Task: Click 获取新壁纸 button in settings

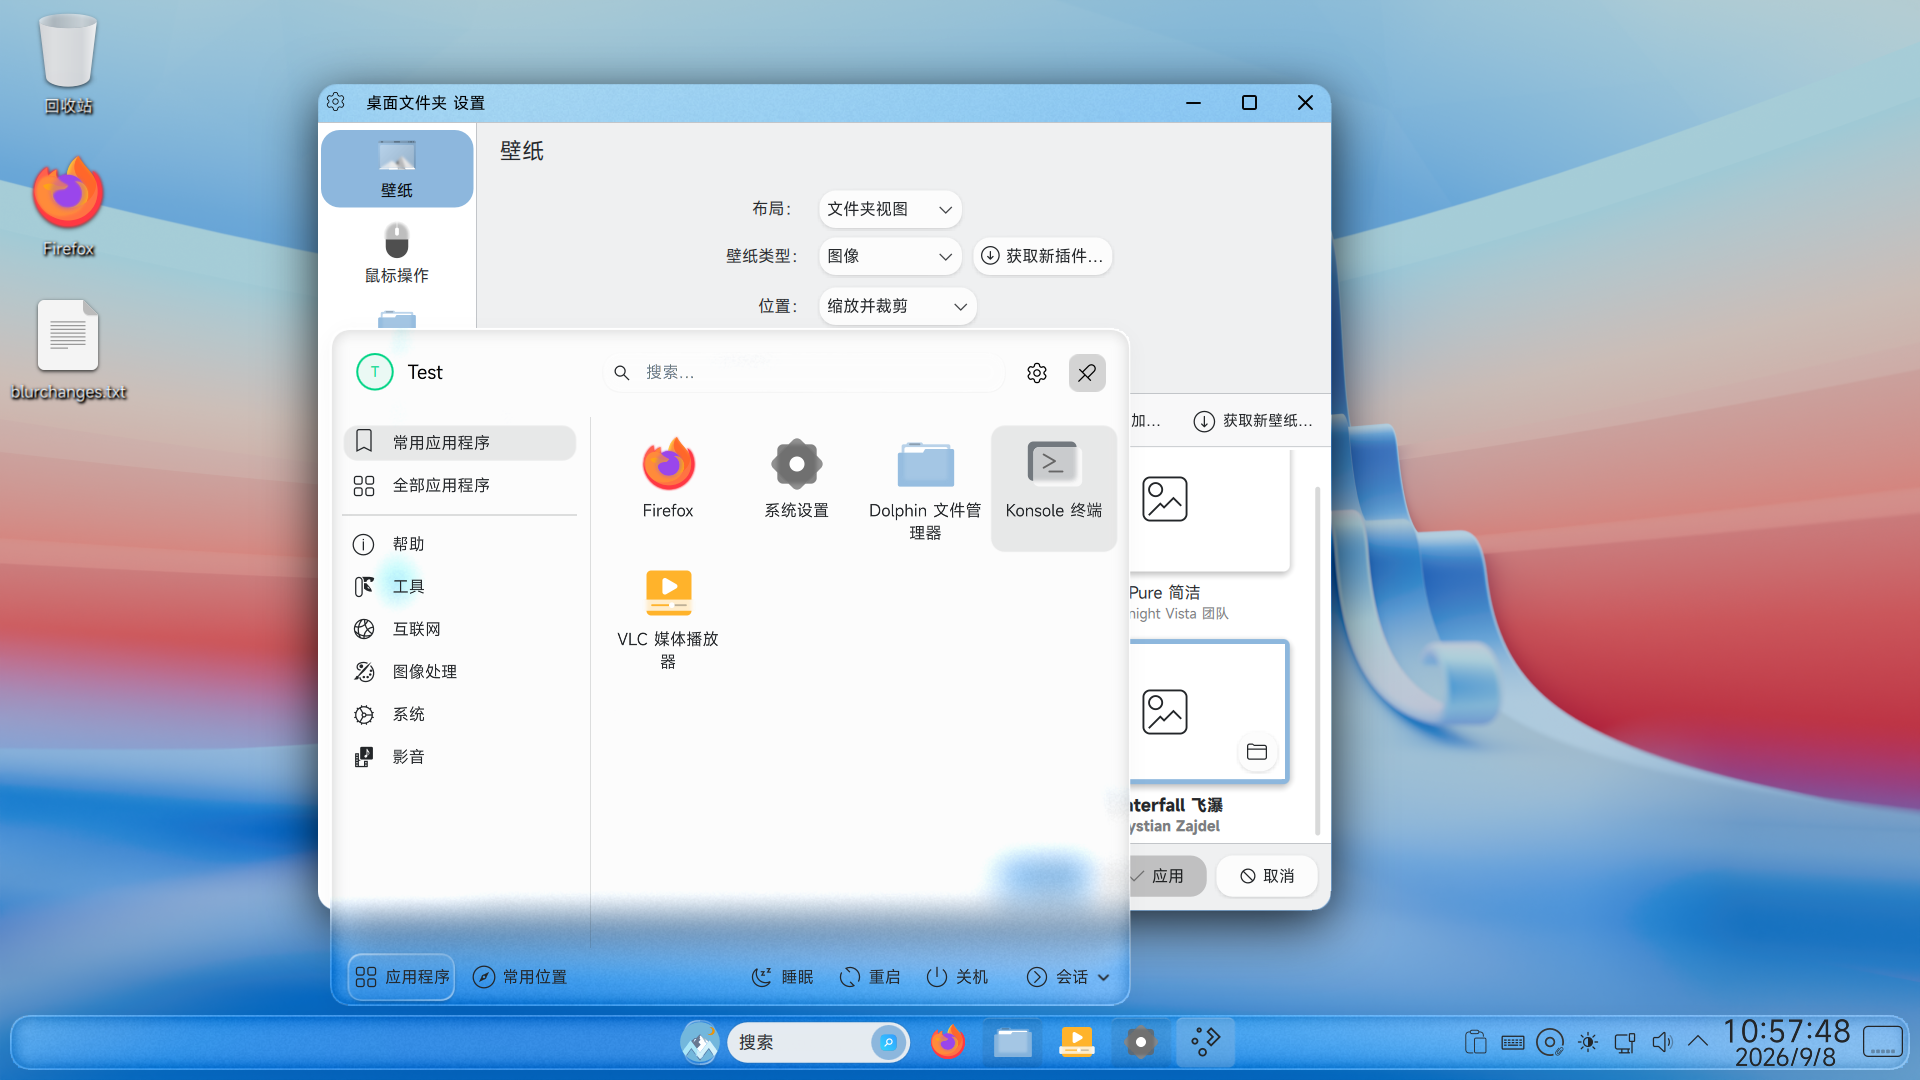Action: point(1253,421)
